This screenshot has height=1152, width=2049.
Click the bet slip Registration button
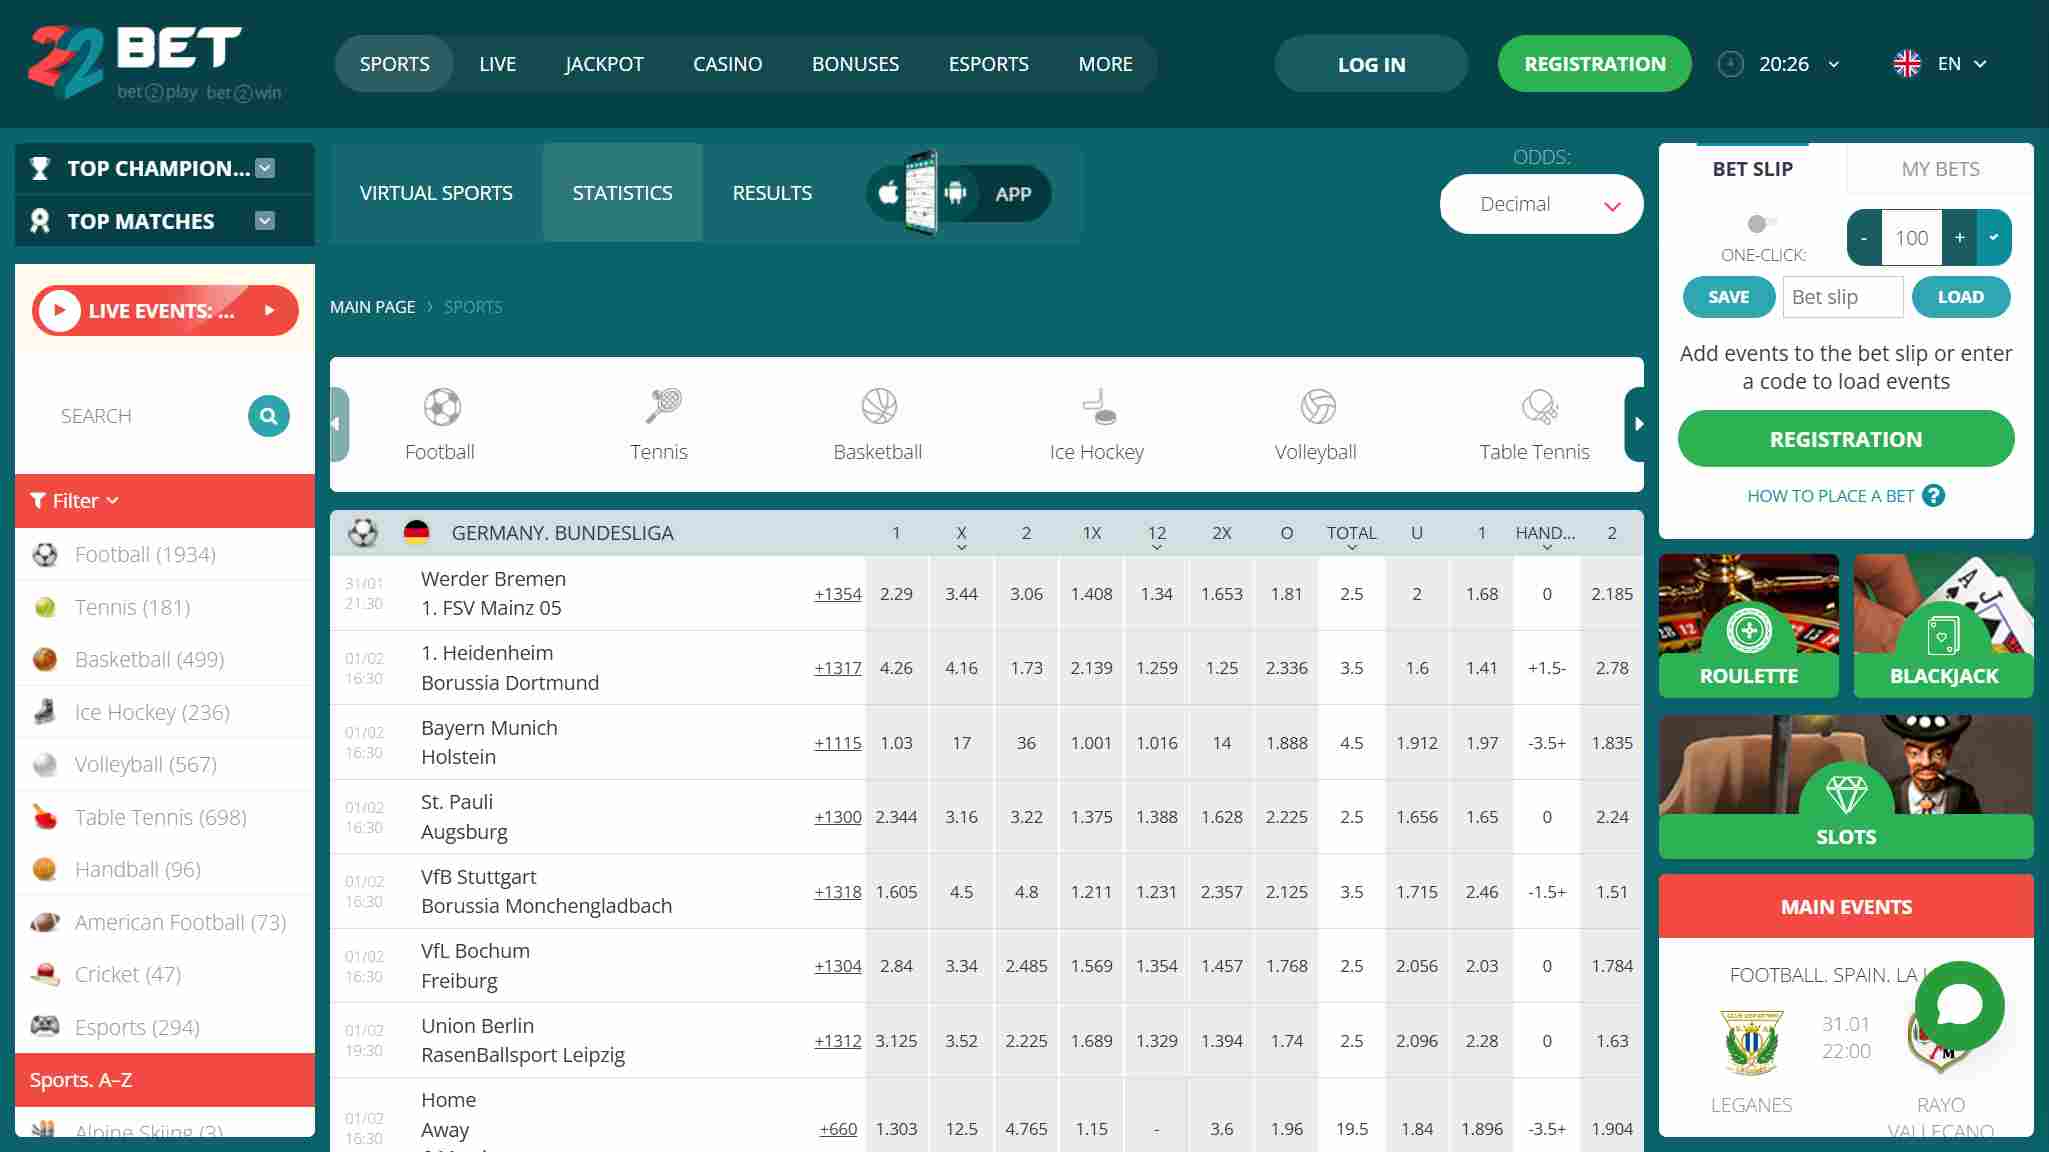tap(1846, 439)
